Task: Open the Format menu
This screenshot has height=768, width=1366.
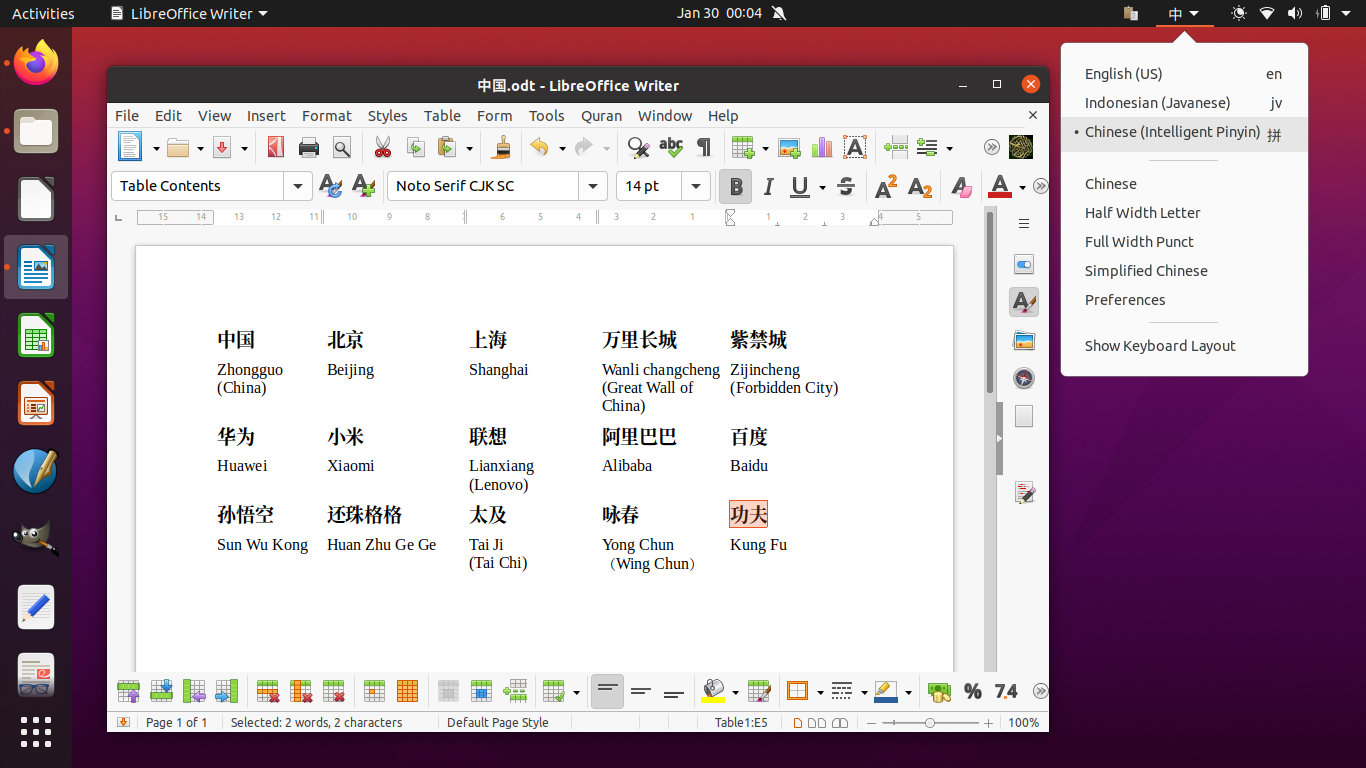Action: 327,116
